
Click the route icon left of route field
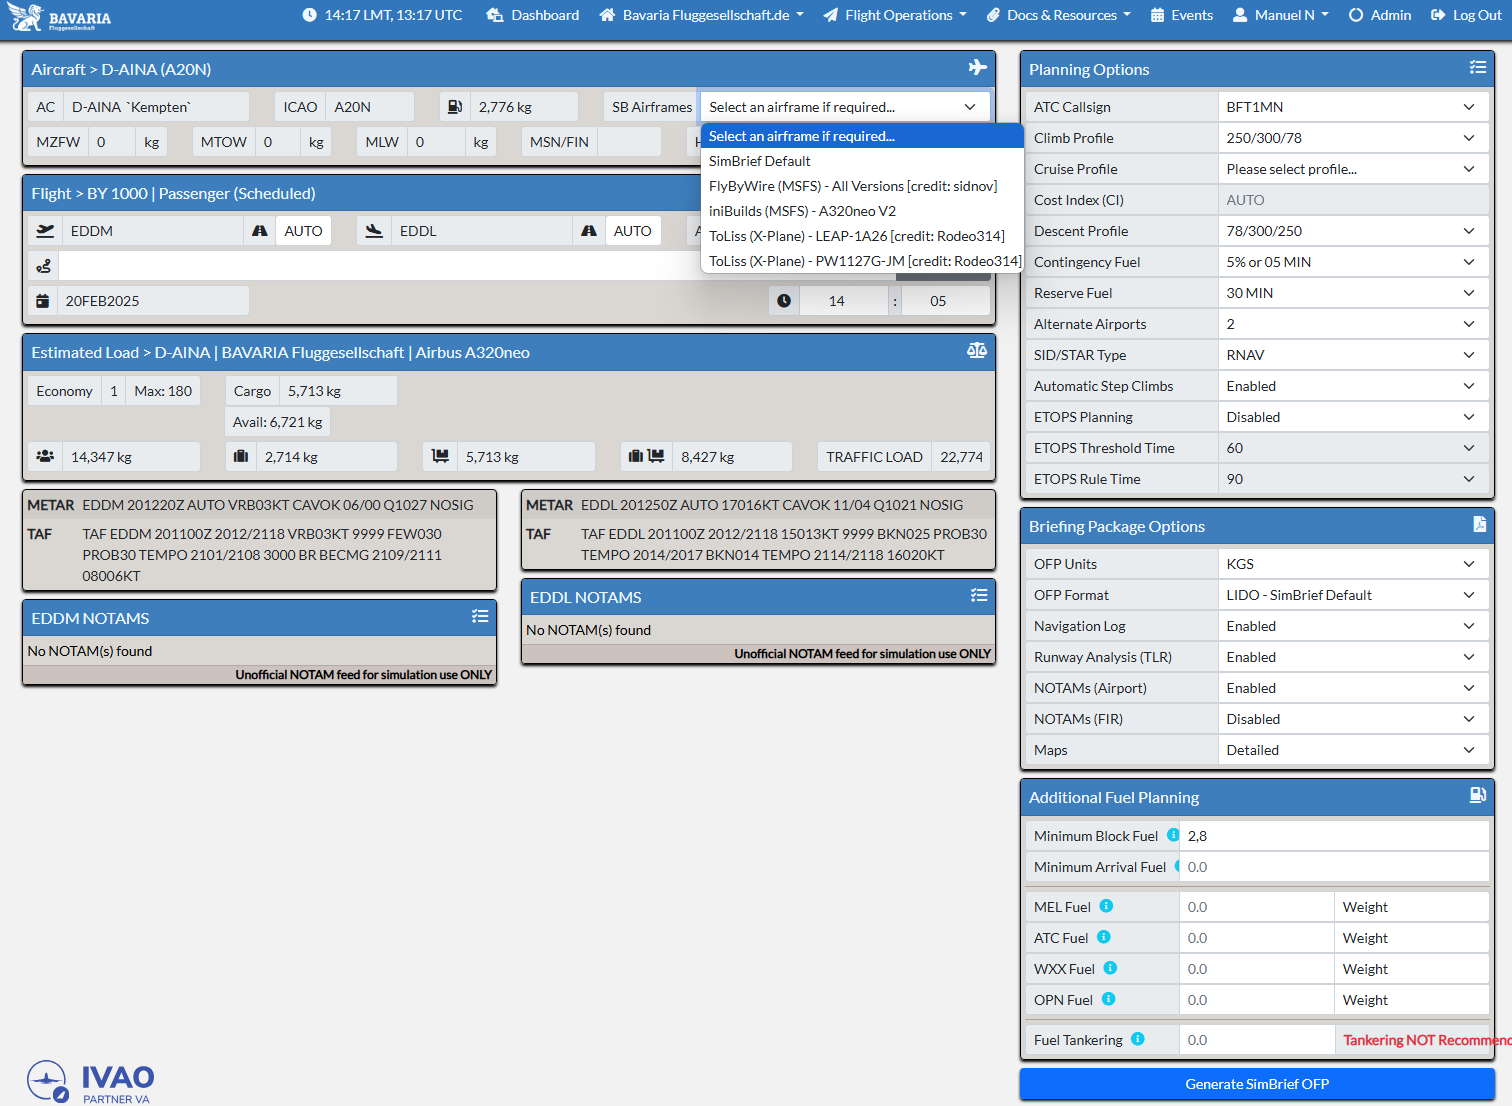click(43, 266)
